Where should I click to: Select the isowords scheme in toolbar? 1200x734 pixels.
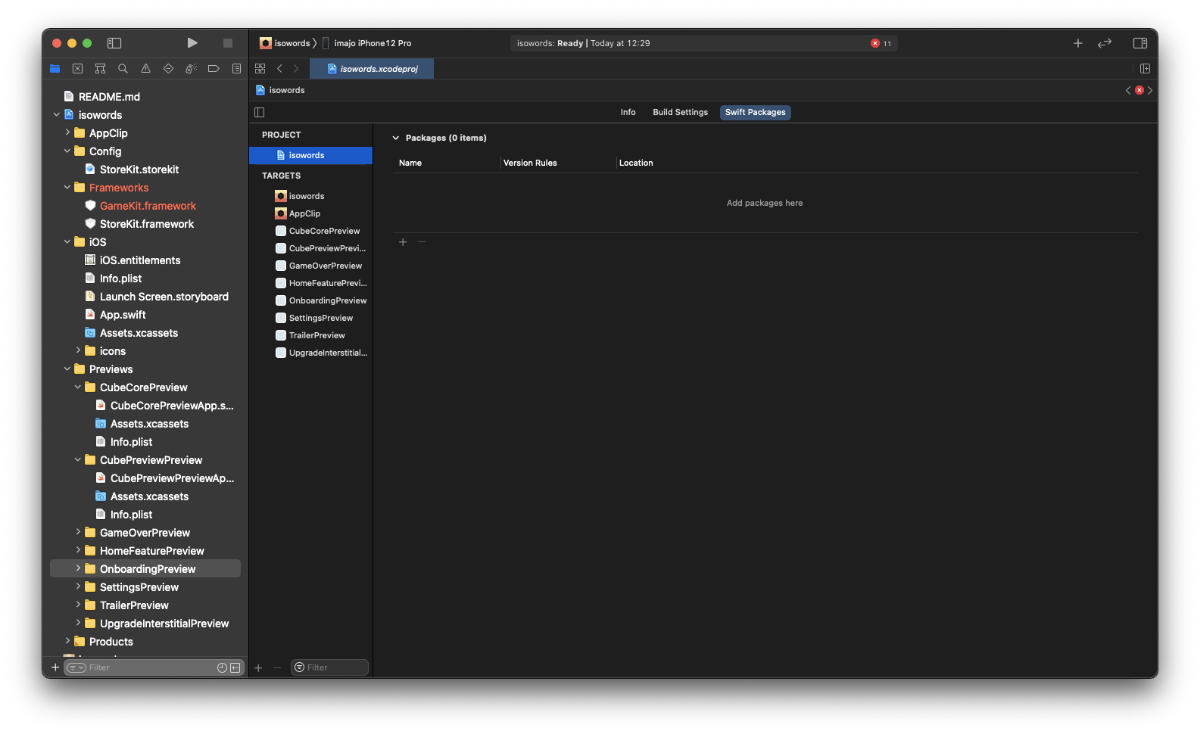click(x=285, y=43)
